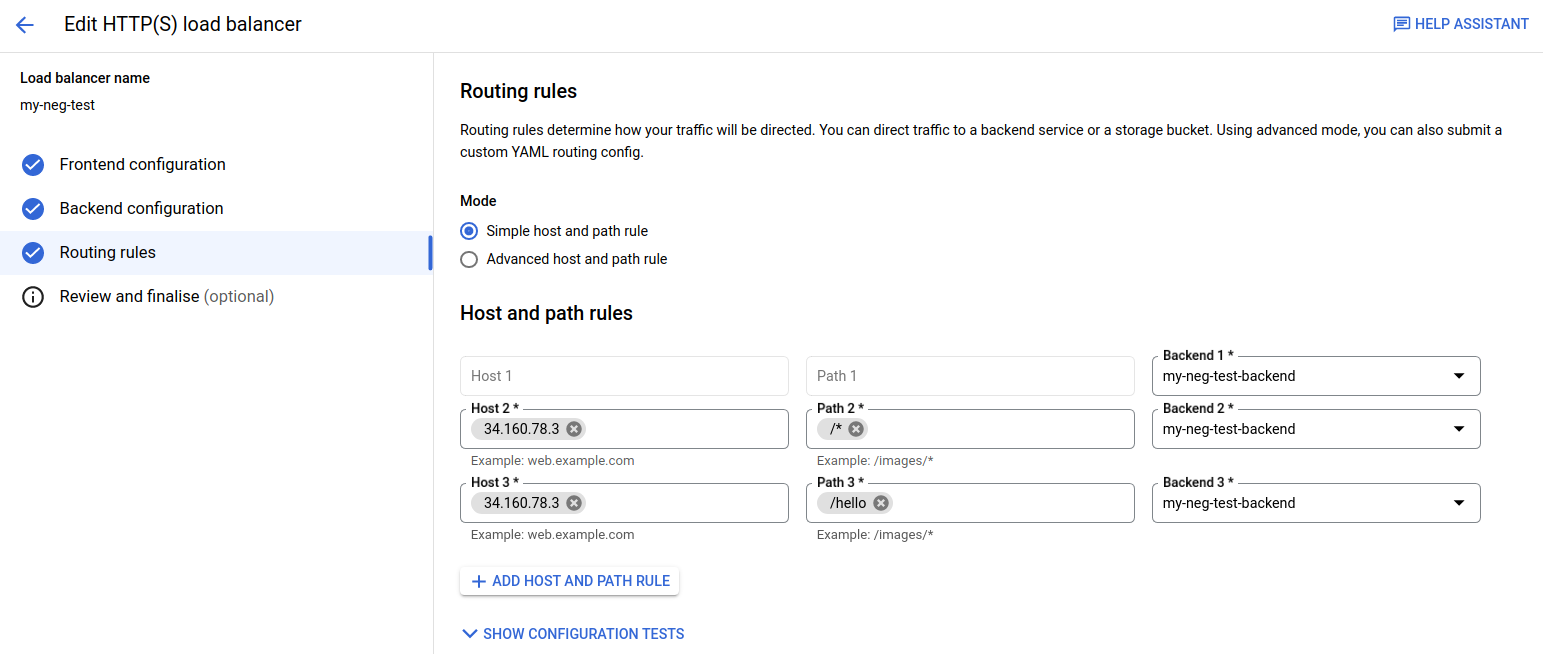Image resolution: width=1543 pixels, height=654 pixels.
Task: Expand Show Configuration Tests section
Action: (x=572, y=633)
